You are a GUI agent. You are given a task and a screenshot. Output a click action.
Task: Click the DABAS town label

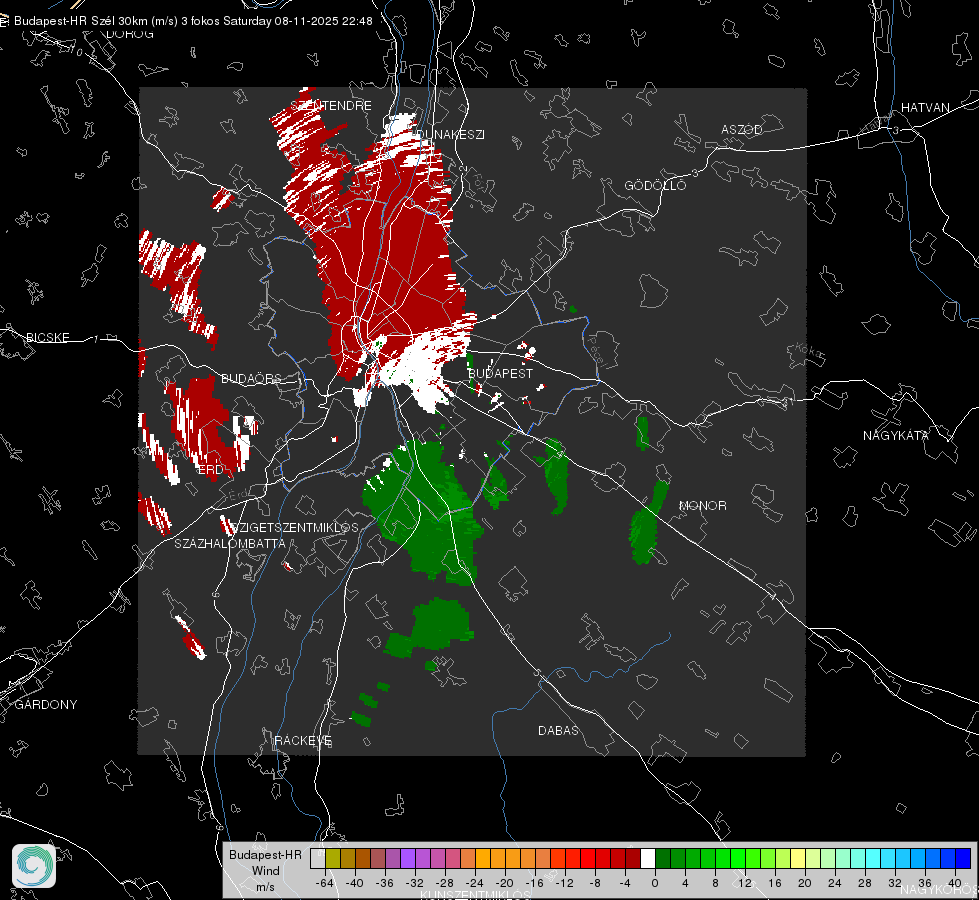558,730
